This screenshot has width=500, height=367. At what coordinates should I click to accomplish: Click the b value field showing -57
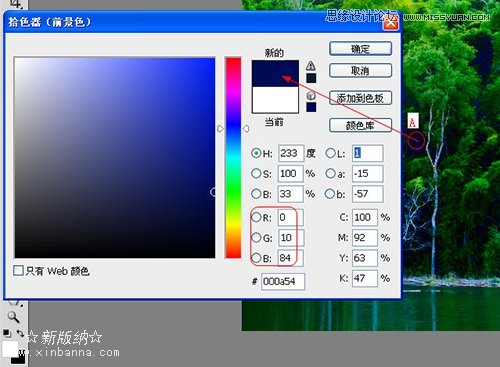368,194
